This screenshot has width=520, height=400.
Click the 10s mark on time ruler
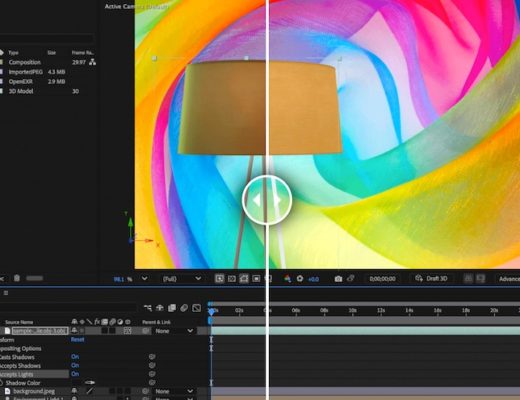click(x=352, y=310)
